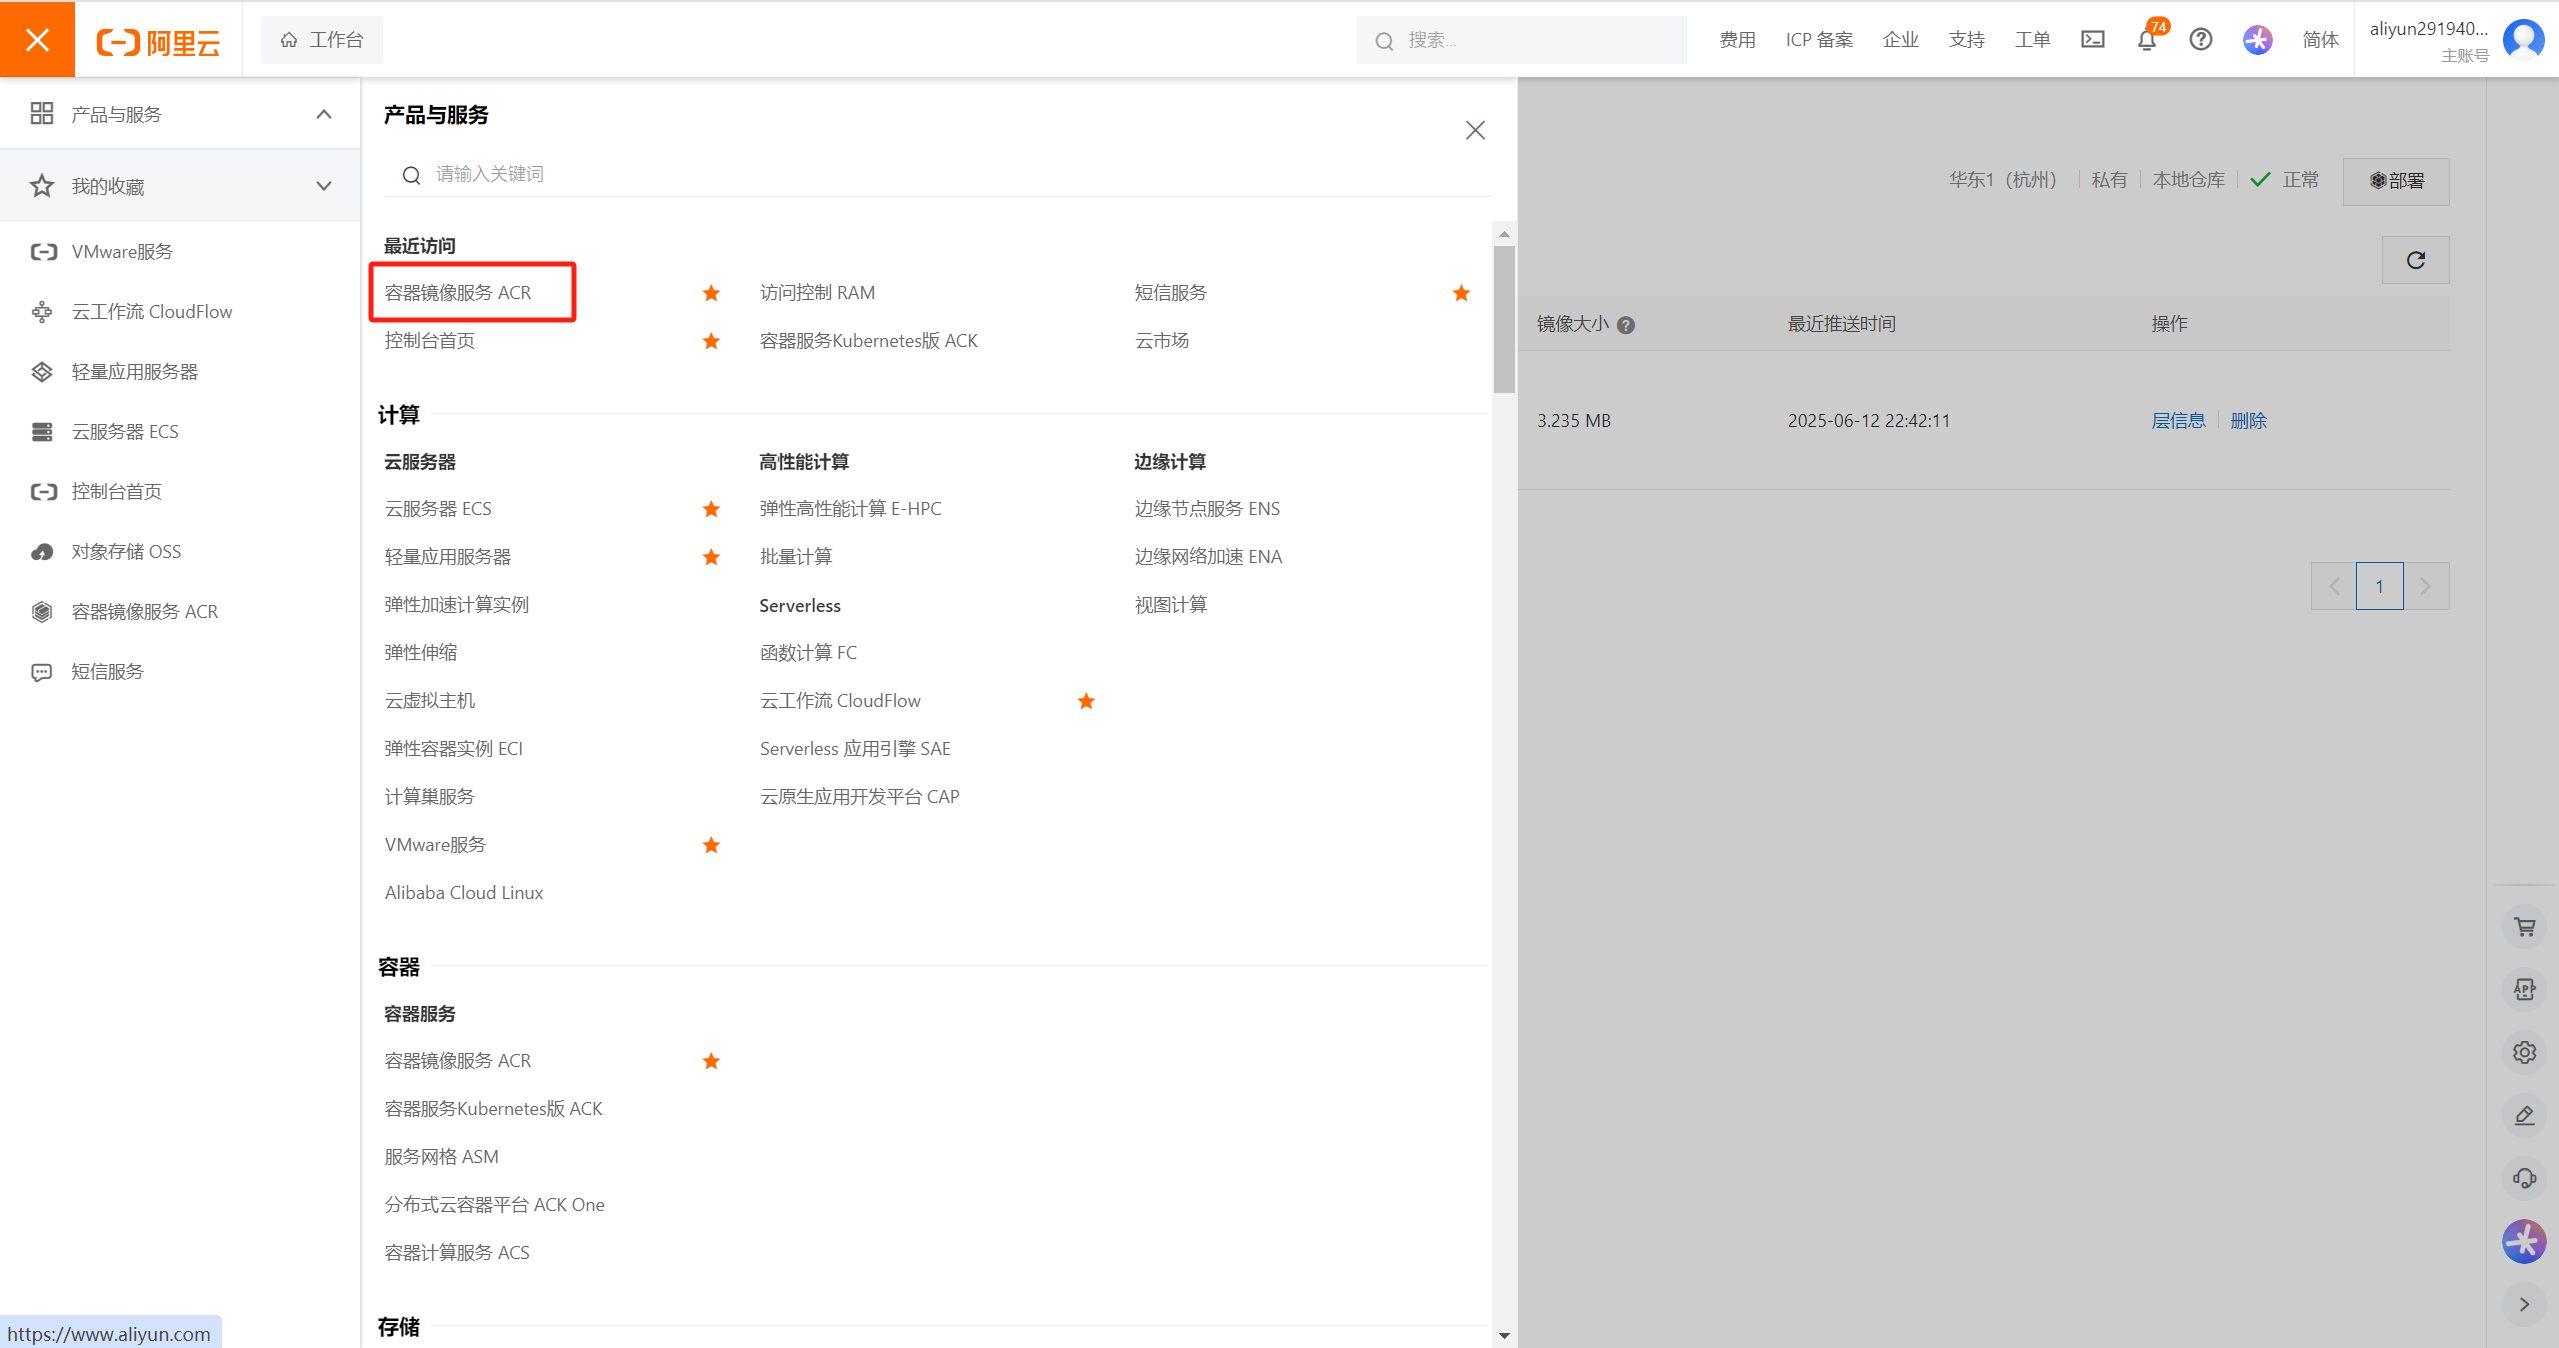Focus the top 搜索 search field

(1521, 40)
